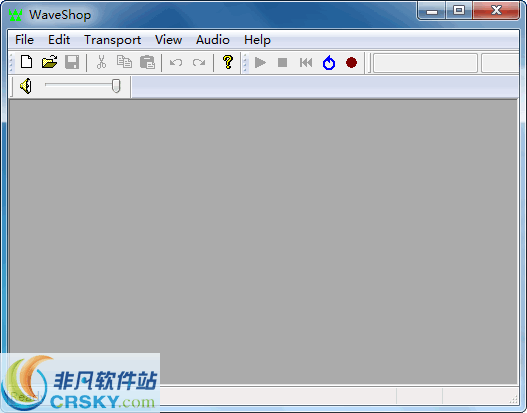Click the Copy toolbar icon

pos(124,62)
